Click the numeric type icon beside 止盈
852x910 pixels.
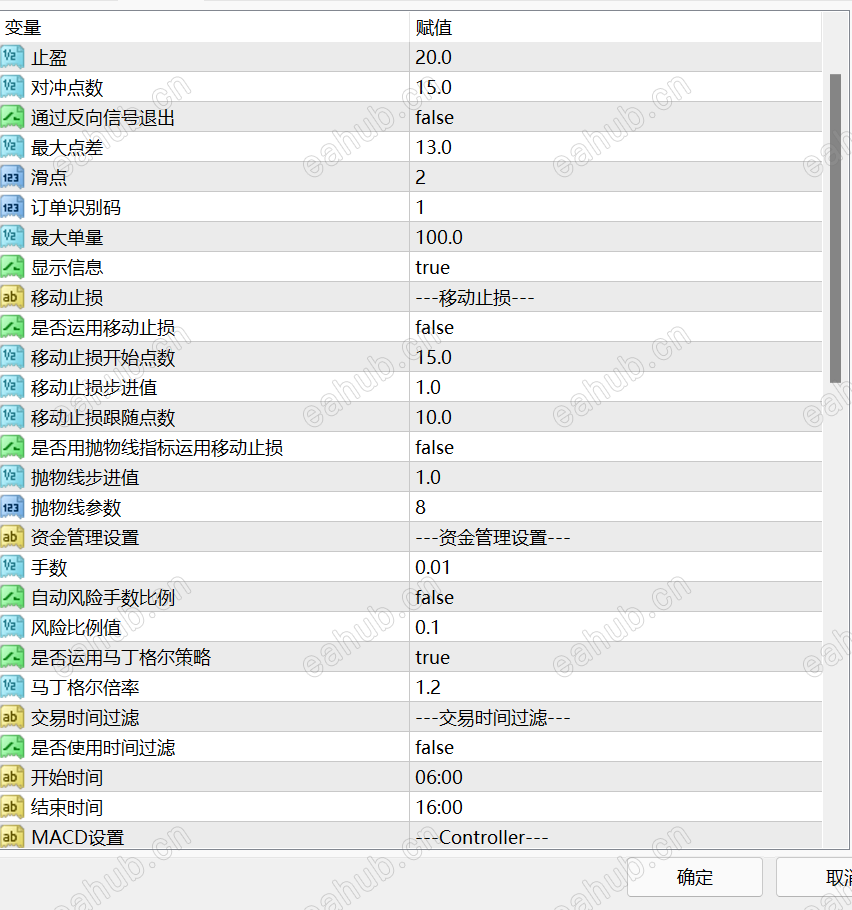click(14, 57)
